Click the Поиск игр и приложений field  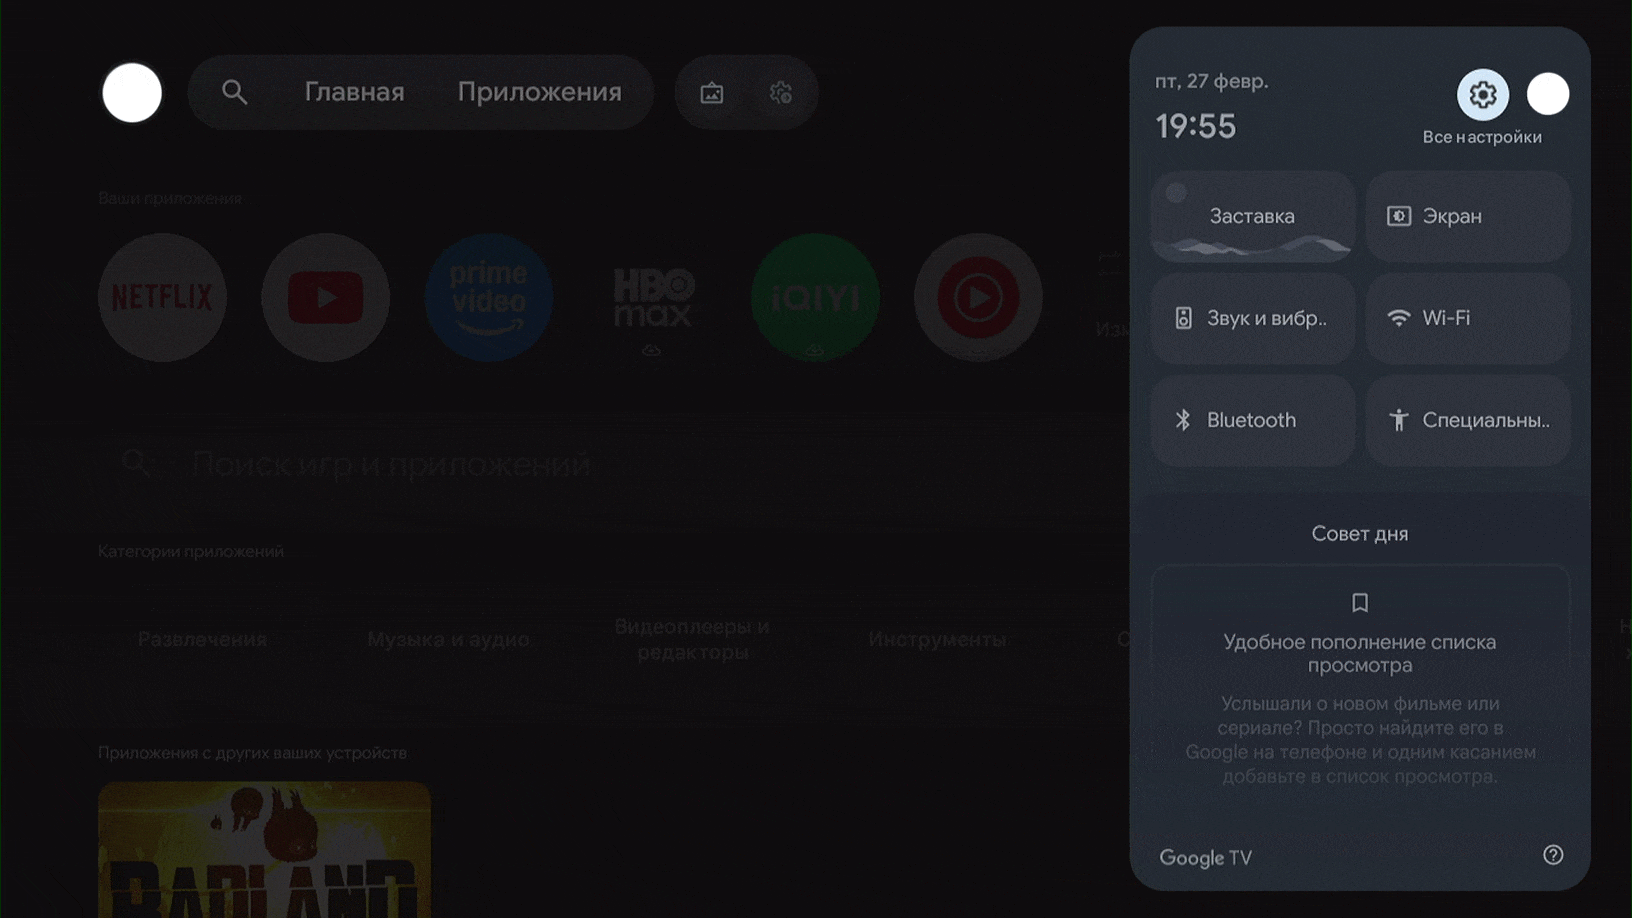[390, 464]
